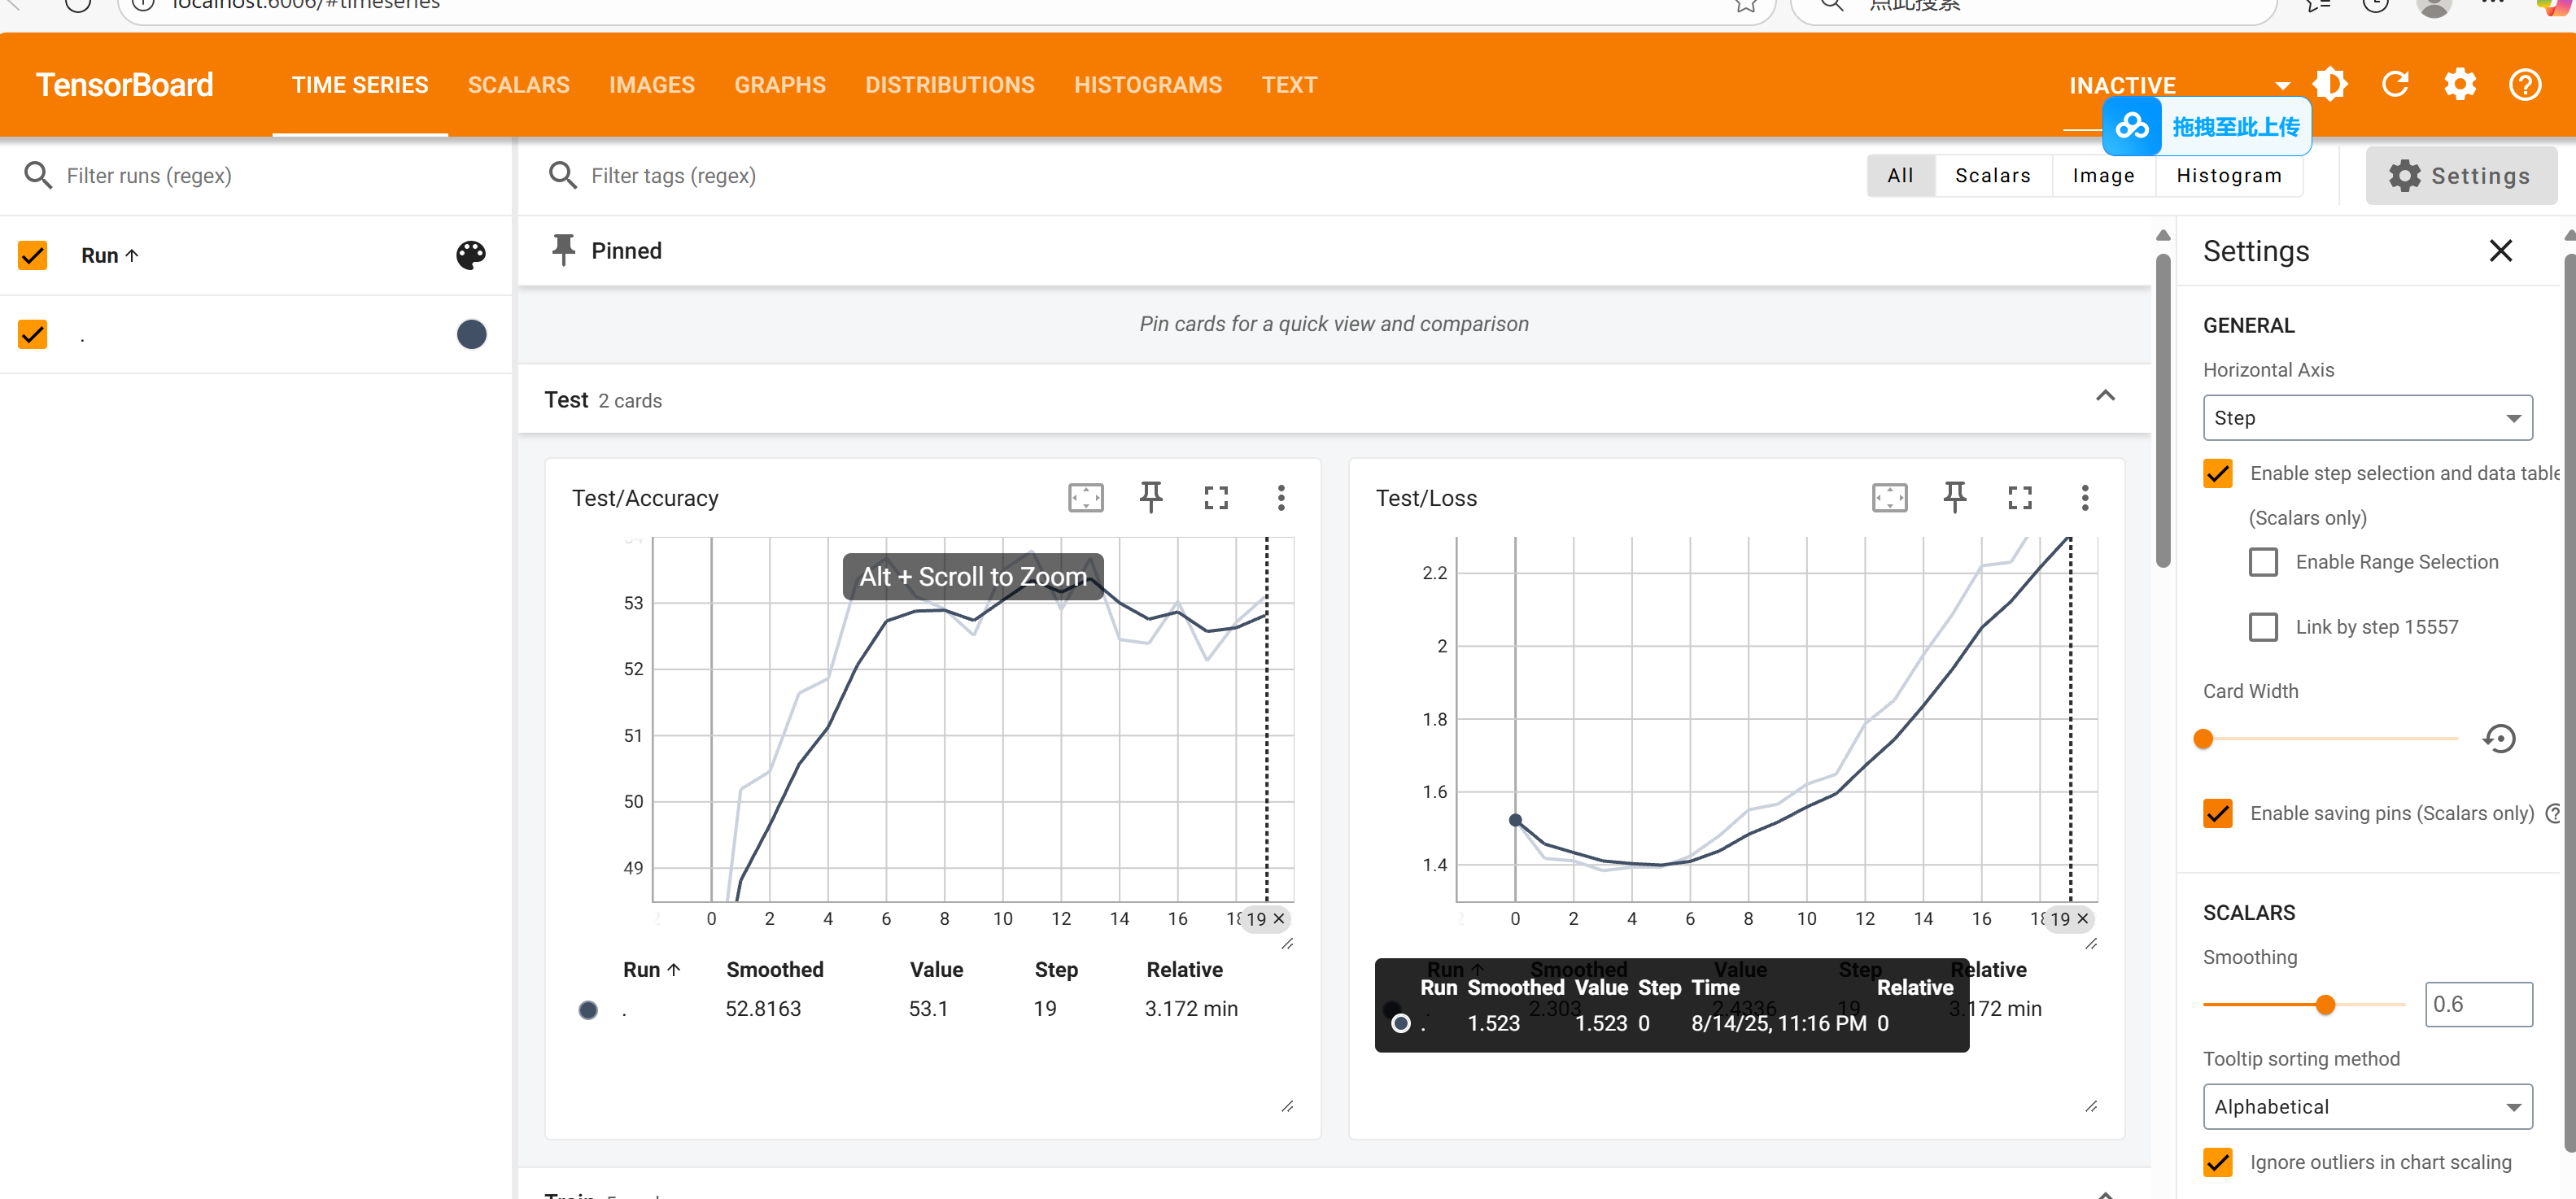Open run color palette icon
Screen dimensions: 2576x1199
coord(471,255)
